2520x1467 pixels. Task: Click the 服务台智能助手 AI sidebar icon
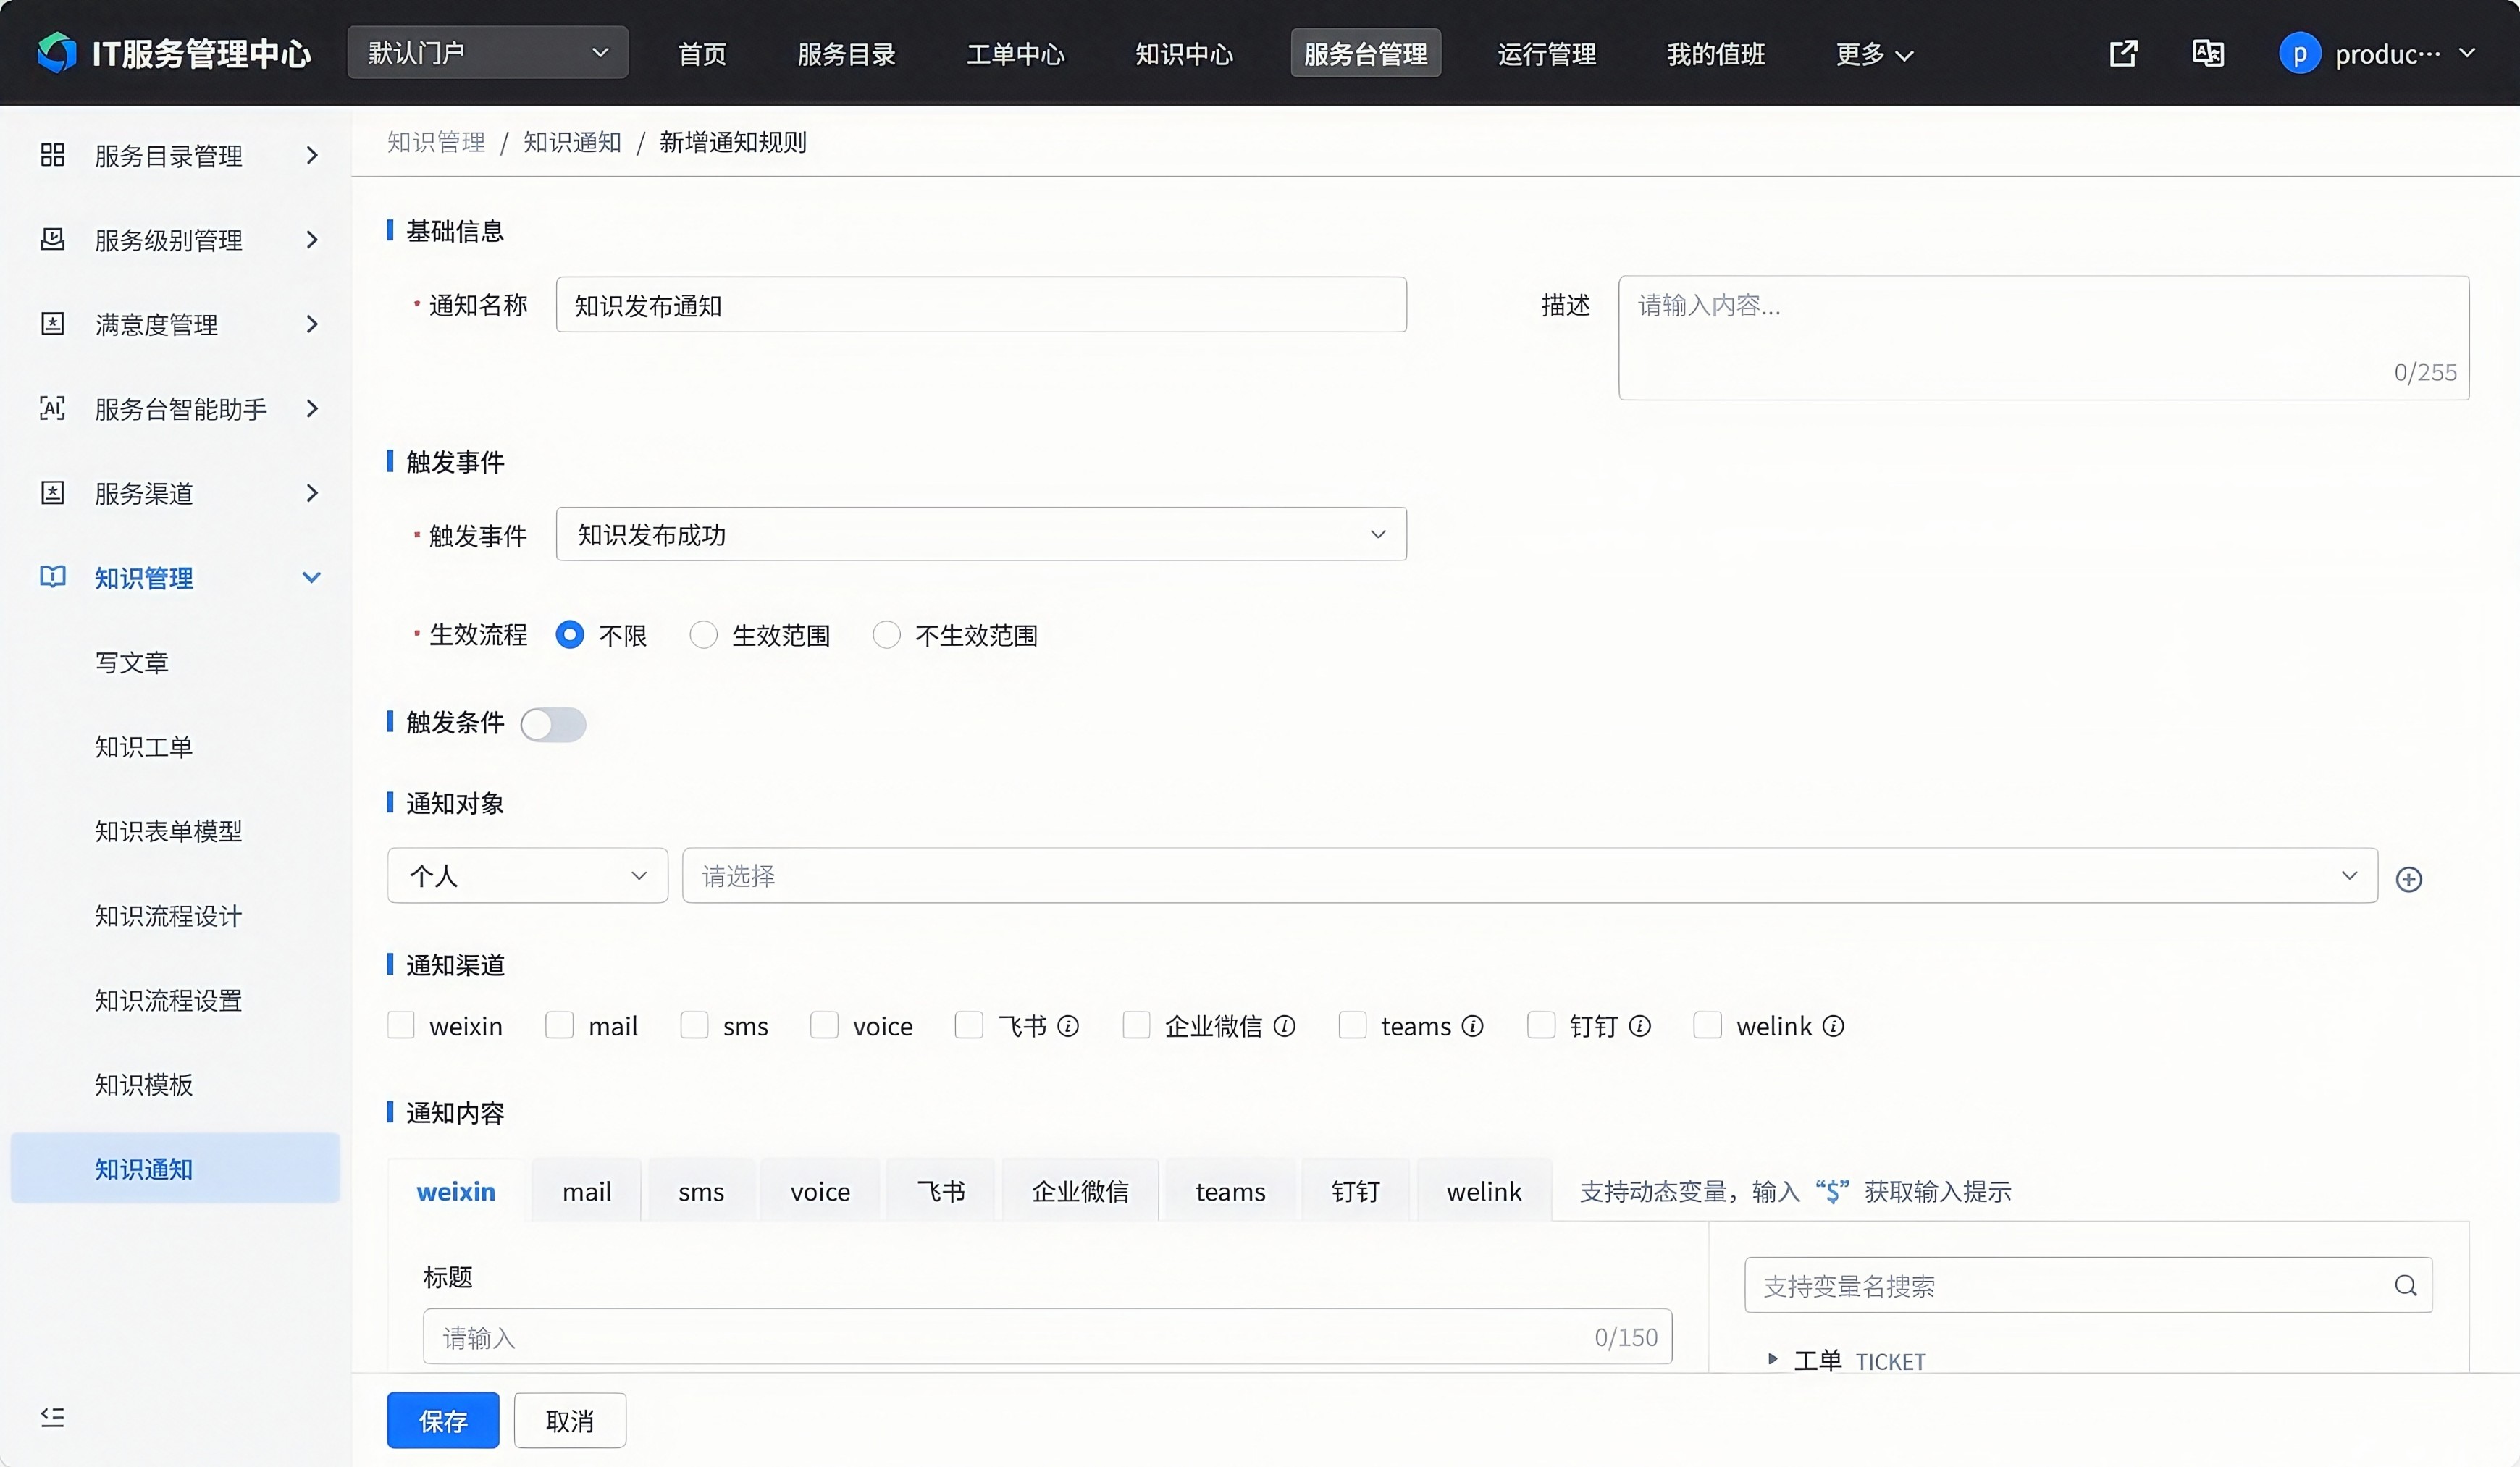pyautogui.click(x=52, y=408)
